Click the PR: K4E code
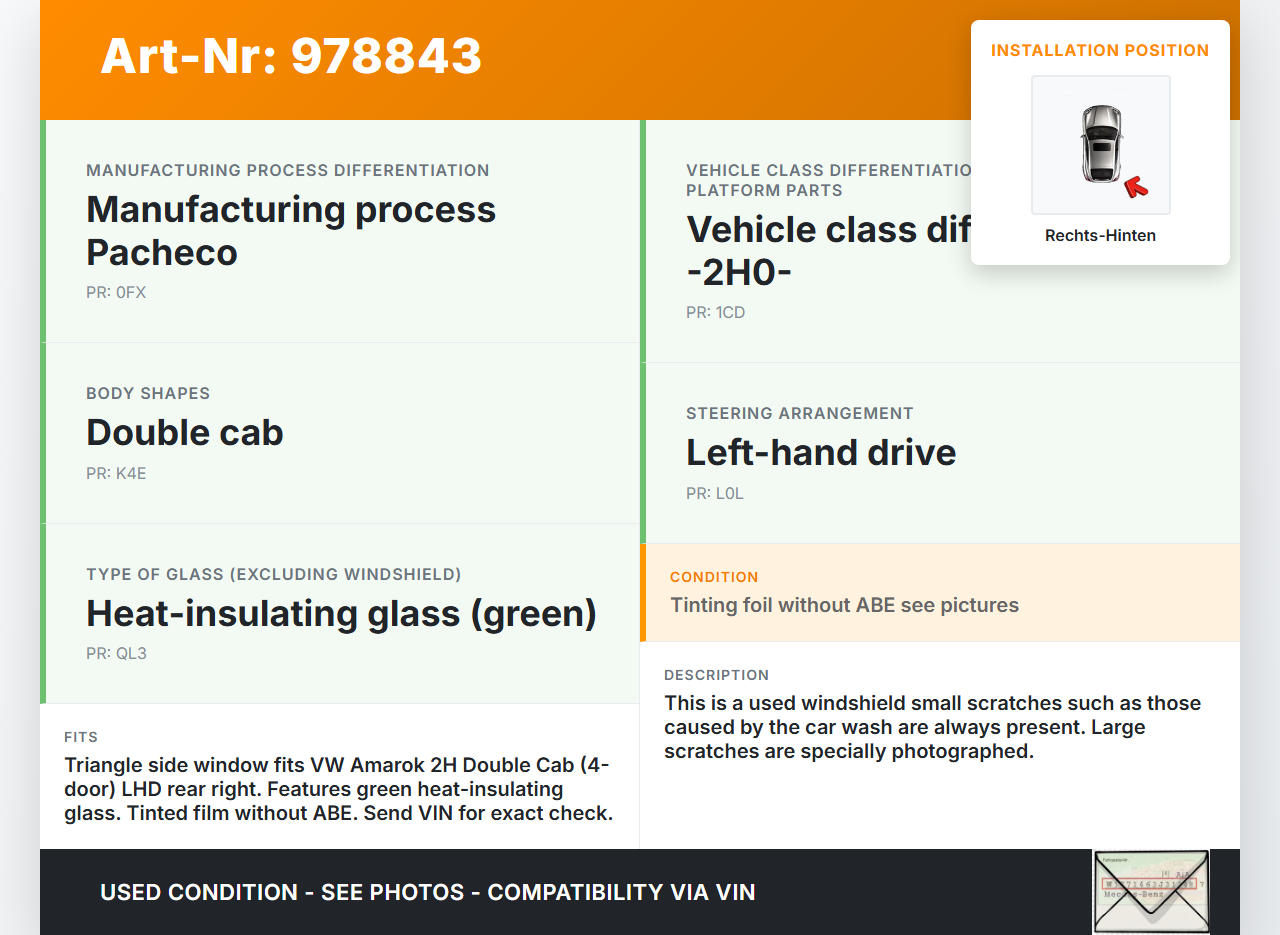 [116, 474]
